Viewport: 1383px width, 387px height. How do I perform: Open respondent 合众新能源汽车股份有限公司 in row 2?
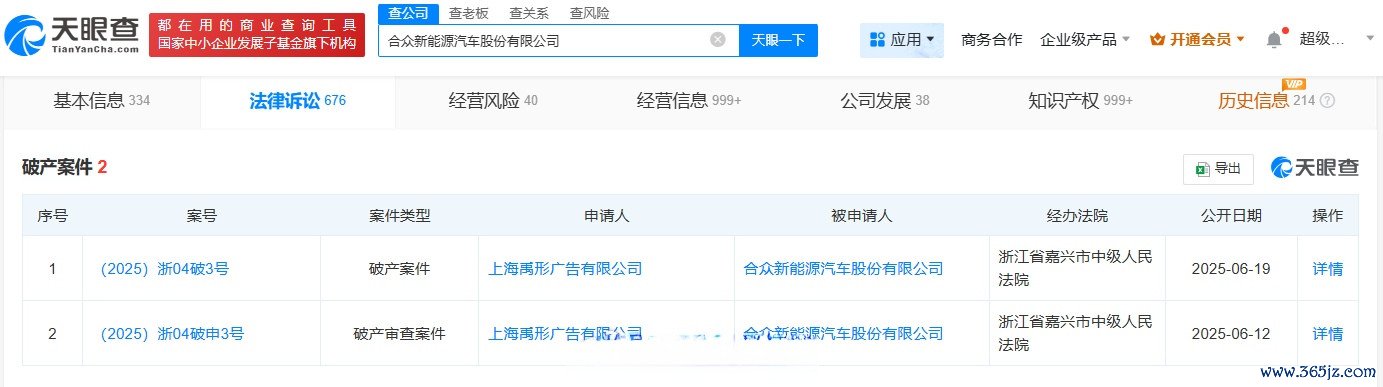point(843,333)
